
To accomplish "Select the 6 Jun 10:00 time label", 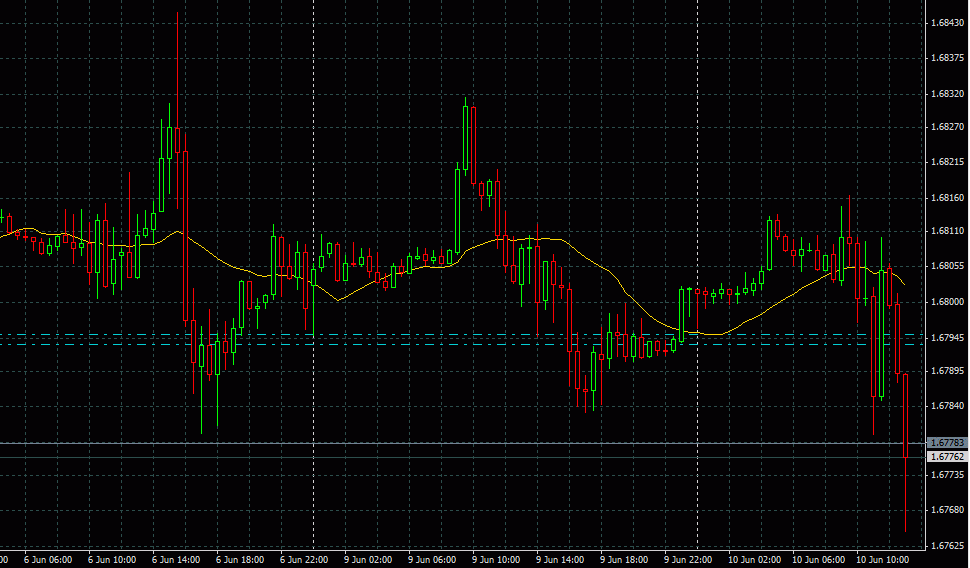I will [112, 560].
